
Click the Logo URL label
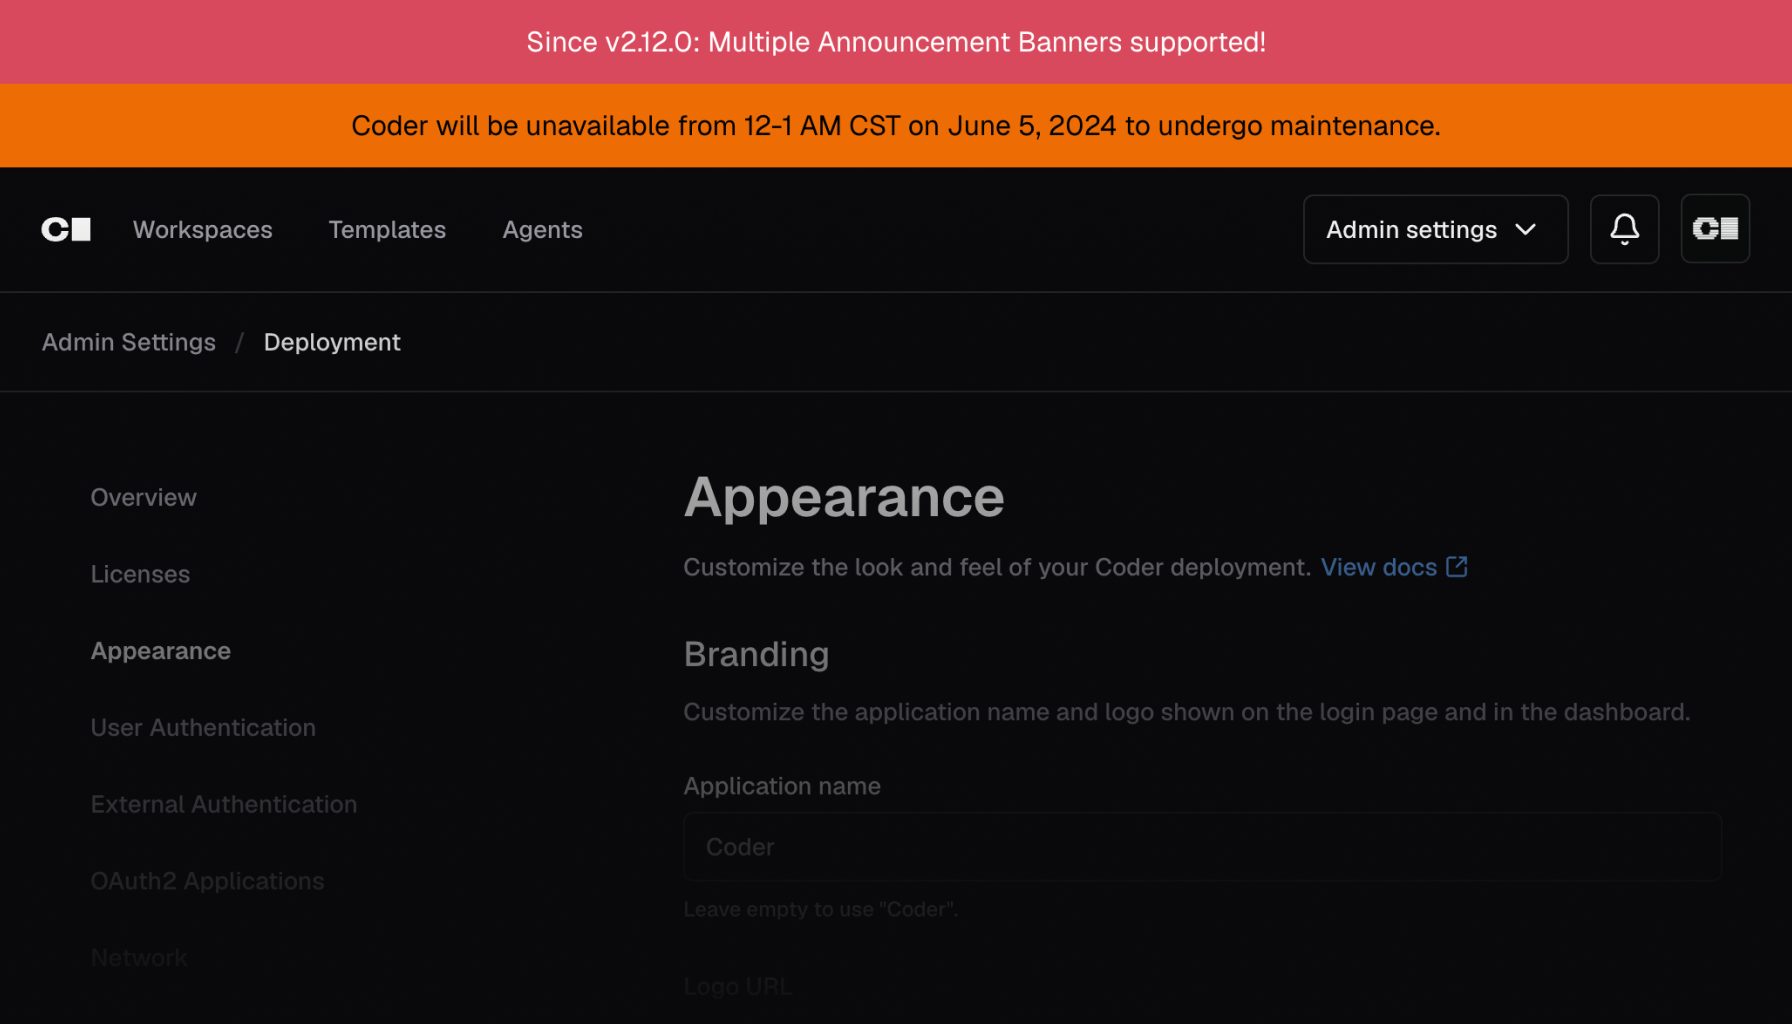coord(738,987)
